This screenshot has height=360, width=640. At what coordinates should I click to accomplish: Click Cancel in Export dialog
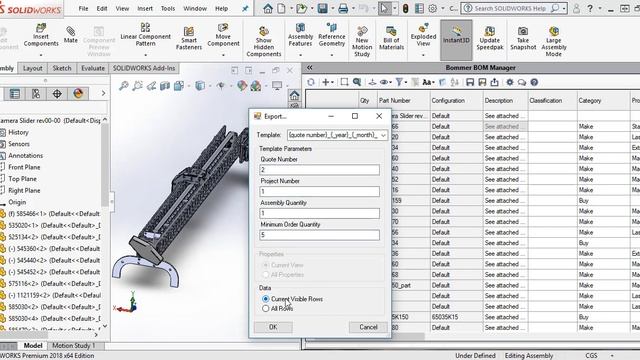pyautogui.click(x=368, y=327)
